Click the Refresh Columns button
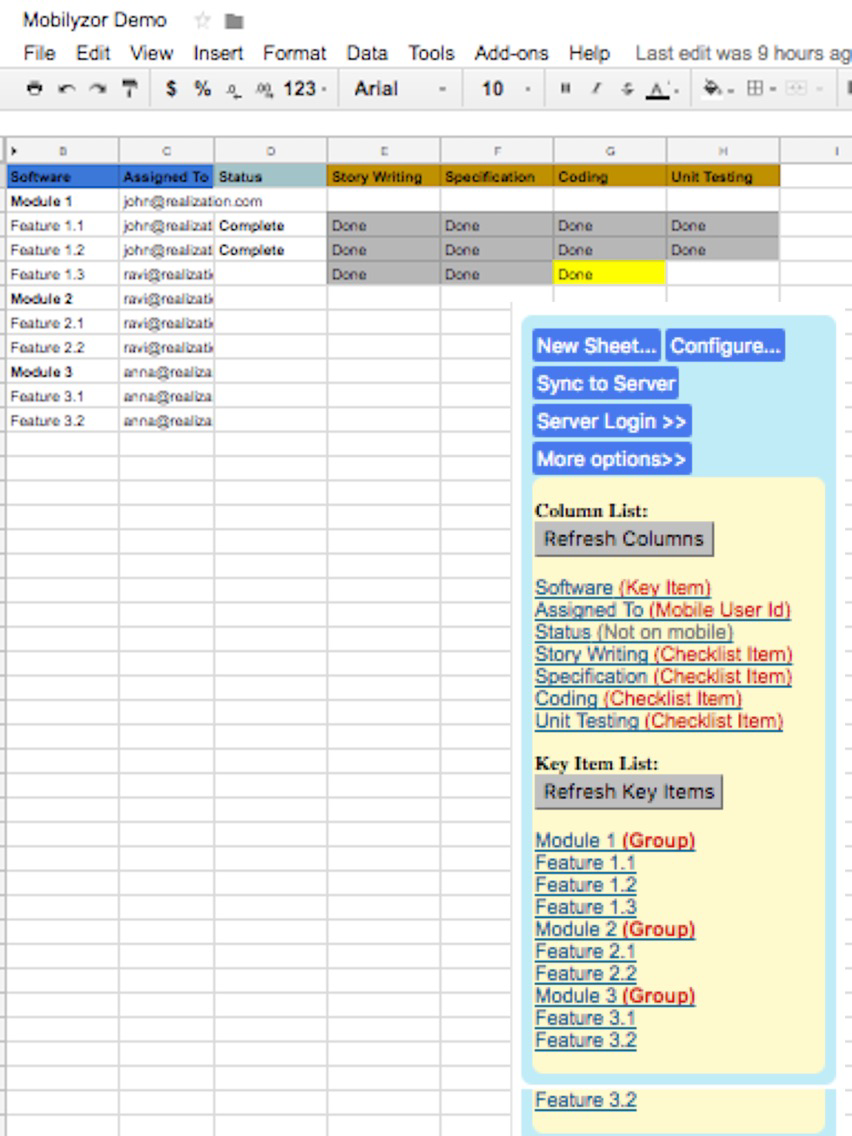 pos(624,539)
